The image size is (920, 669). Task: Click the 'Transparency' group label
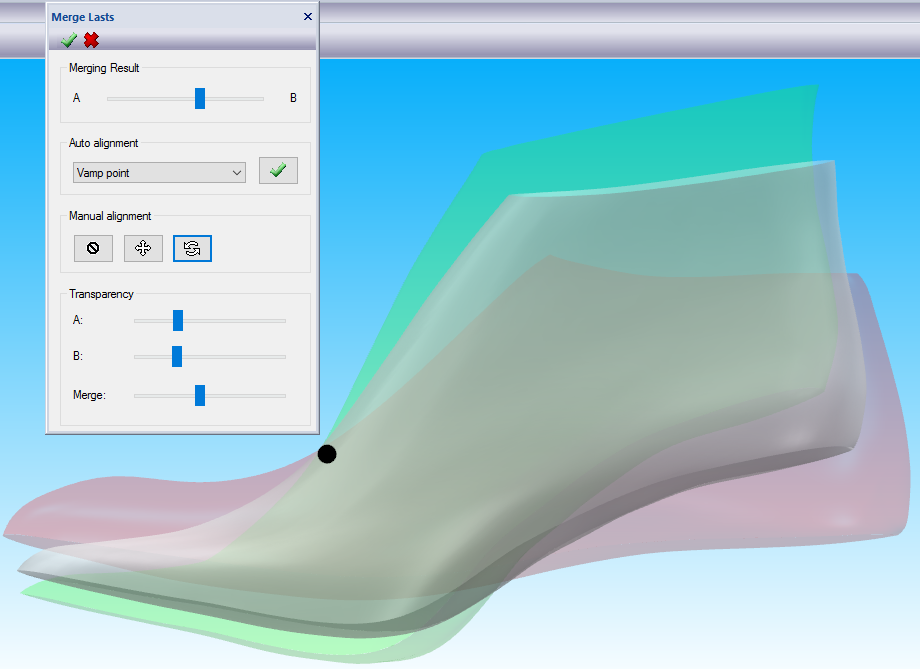[x=101, y=294]
